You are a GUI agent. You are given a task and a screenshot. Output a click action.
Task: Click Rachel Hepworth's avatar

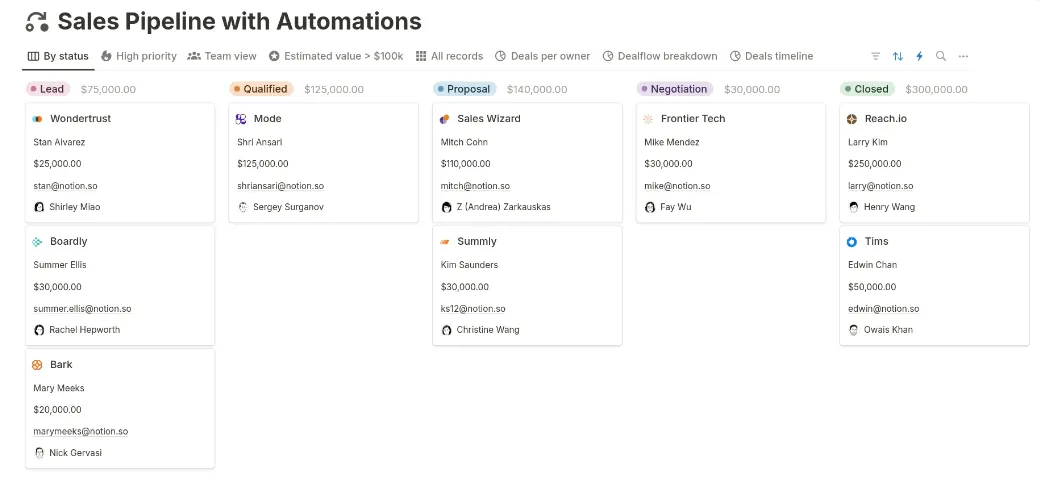pyautogui.click(x=39, y=330)
